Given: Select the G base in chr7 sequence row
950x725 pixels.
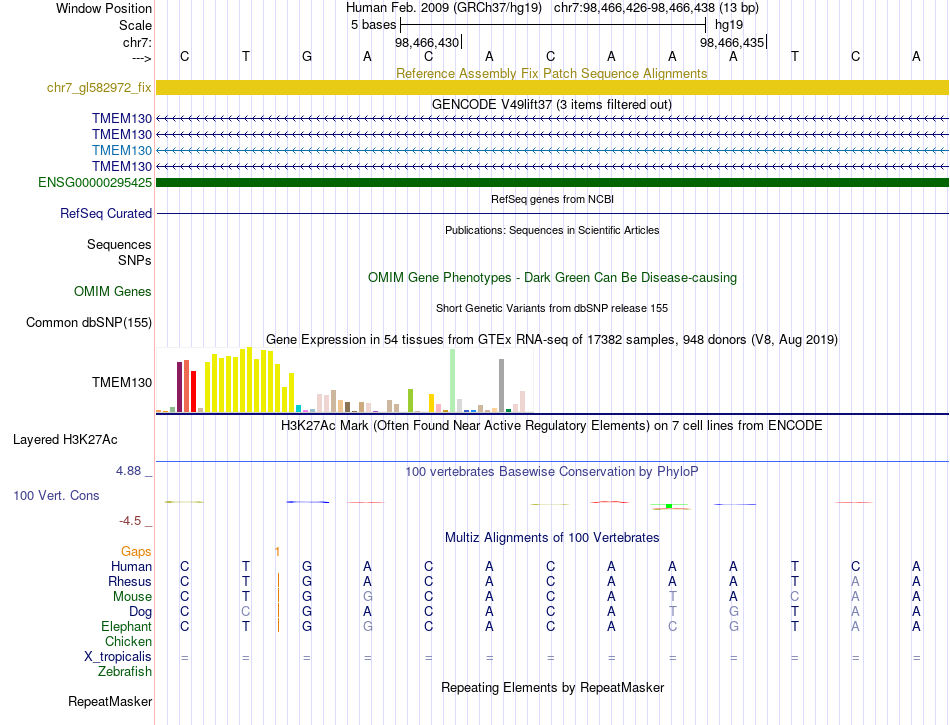Looking at the screenshot, I should click(x=307, y=56).
